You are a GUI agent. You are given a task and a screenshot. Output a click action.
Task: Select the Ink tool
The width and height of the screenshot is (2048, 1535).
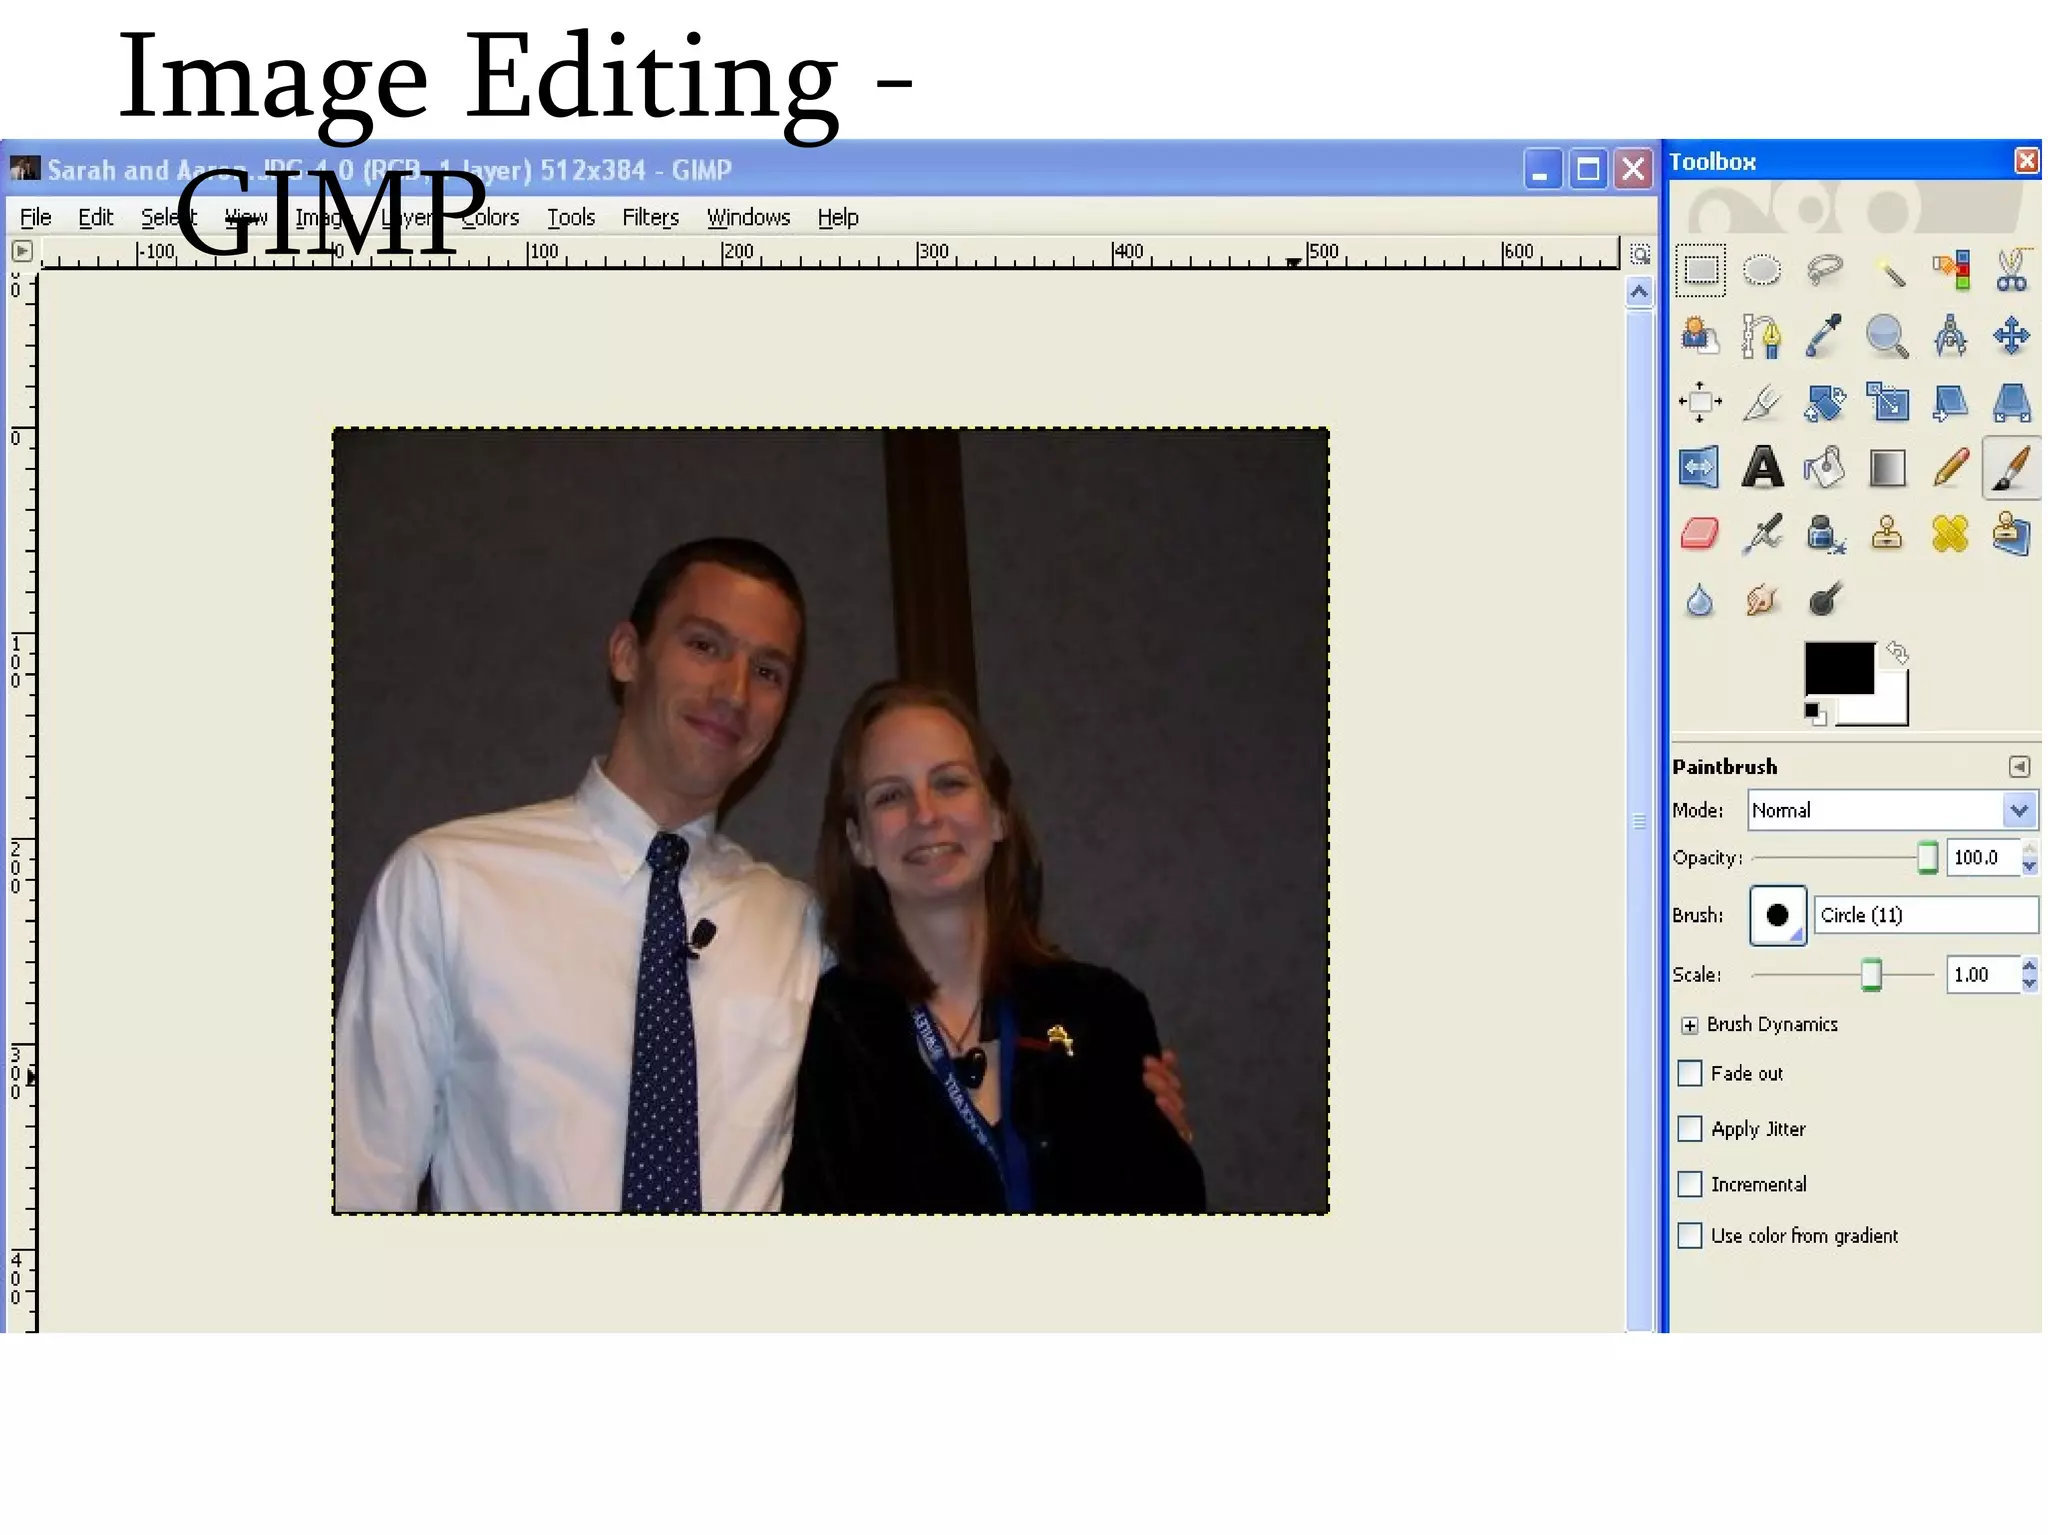point(1825,534)
